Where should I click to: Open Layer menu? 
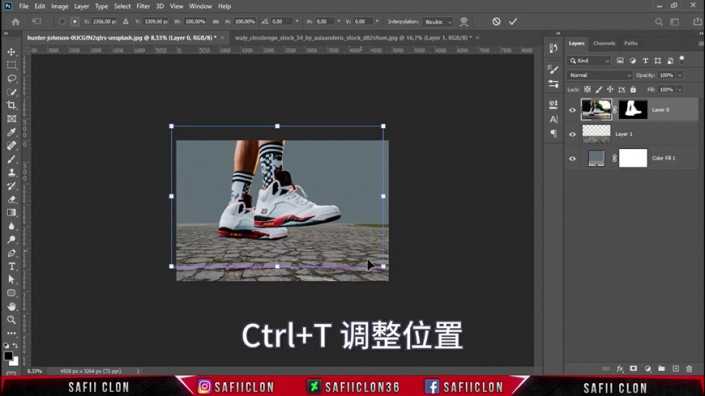coord(81,6)
